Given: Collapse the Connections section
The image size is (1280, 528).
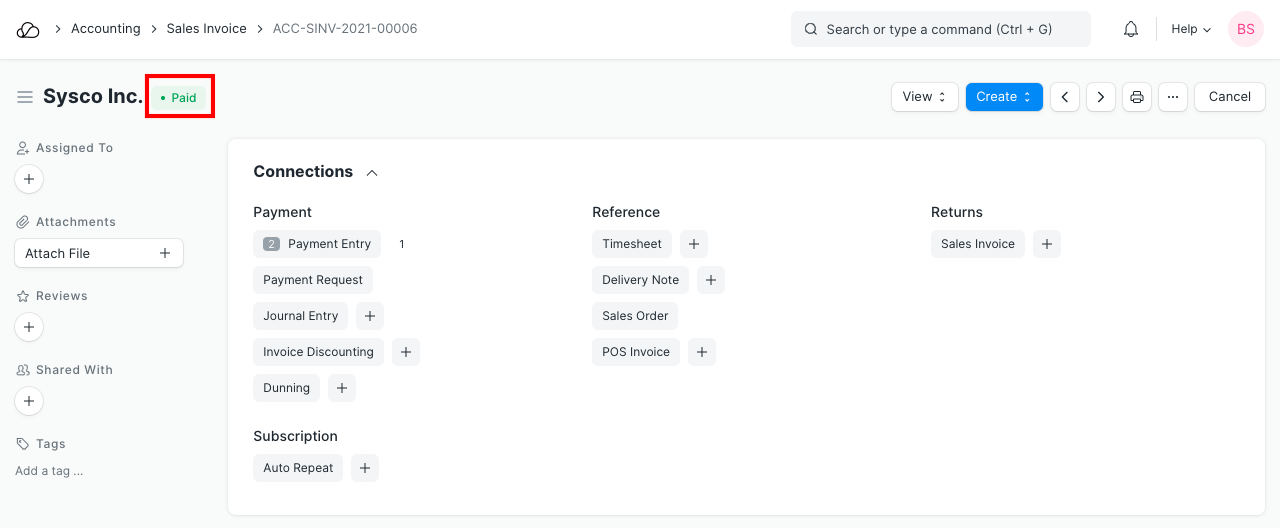Looking at the screenshot, I should coord(372,172).
